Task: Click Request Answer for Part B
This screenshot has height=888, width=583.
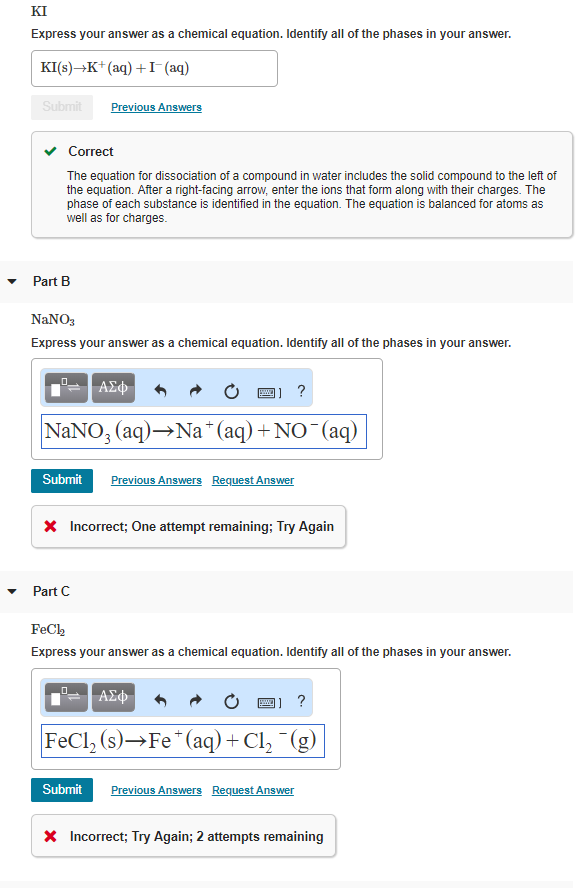Action: [252, 480]
